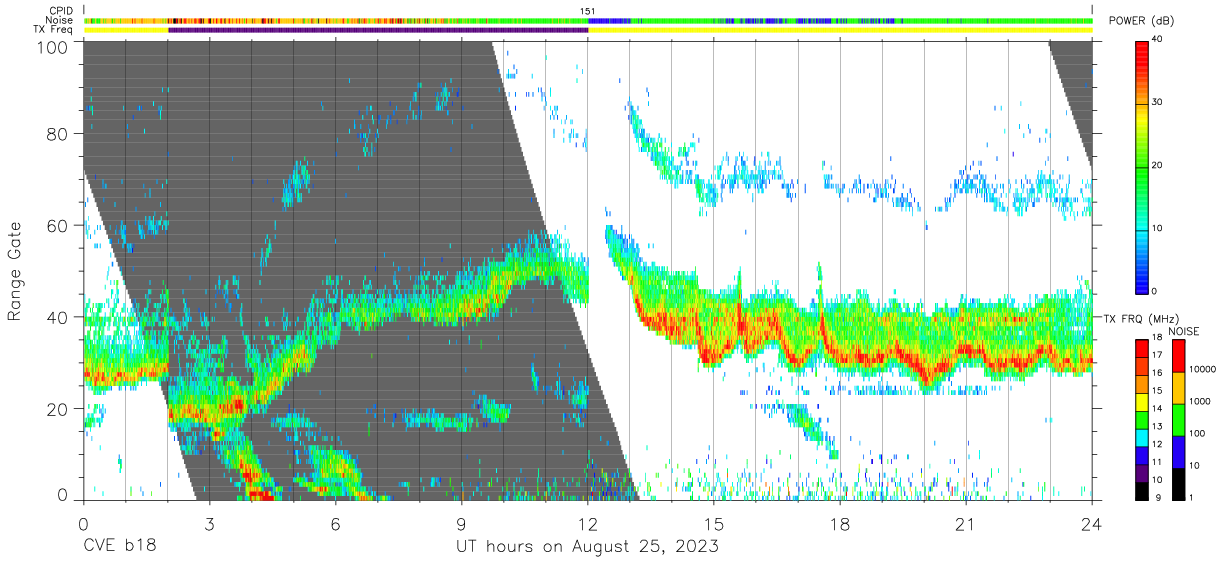Click the y-axis tick label 100
Image resolution: width=1228 pixels, height=567 pixels.
pos(52,46)
